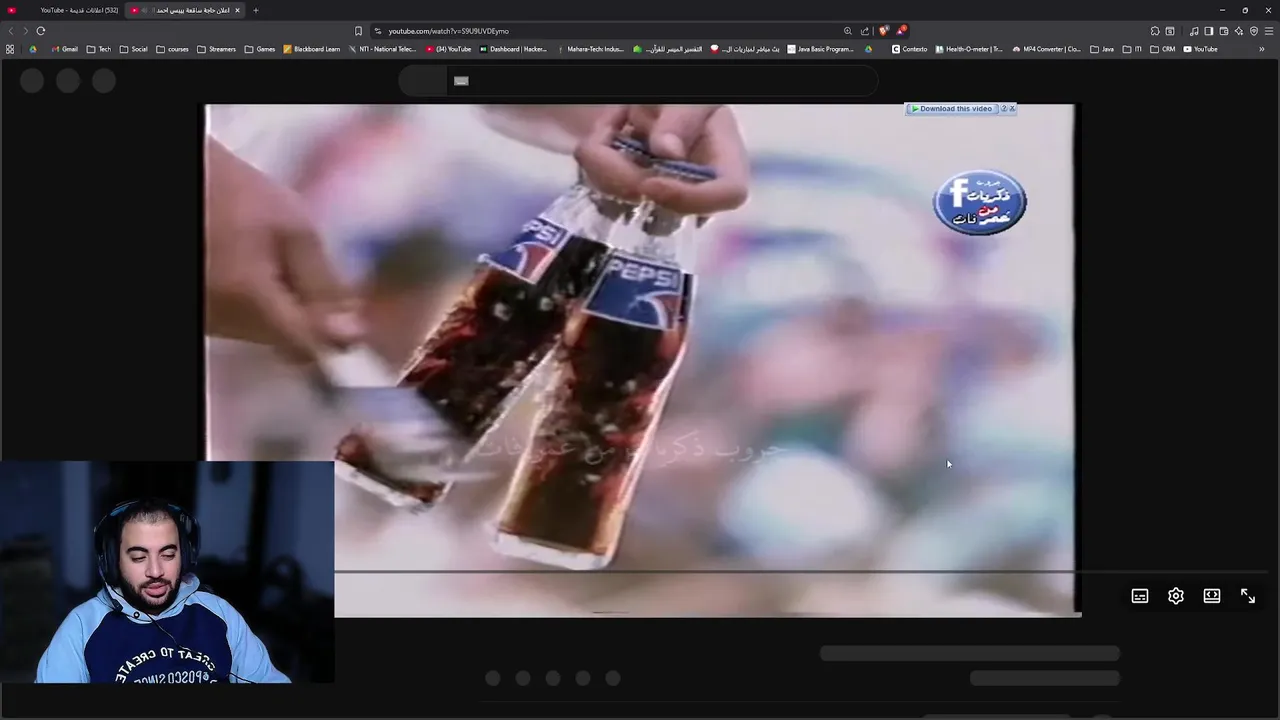The width and height of the screenshot is (1280, 720).
Task: Switch to the first YouTube tab (532)
Action: pyautogui.click(x=65, y=10)
